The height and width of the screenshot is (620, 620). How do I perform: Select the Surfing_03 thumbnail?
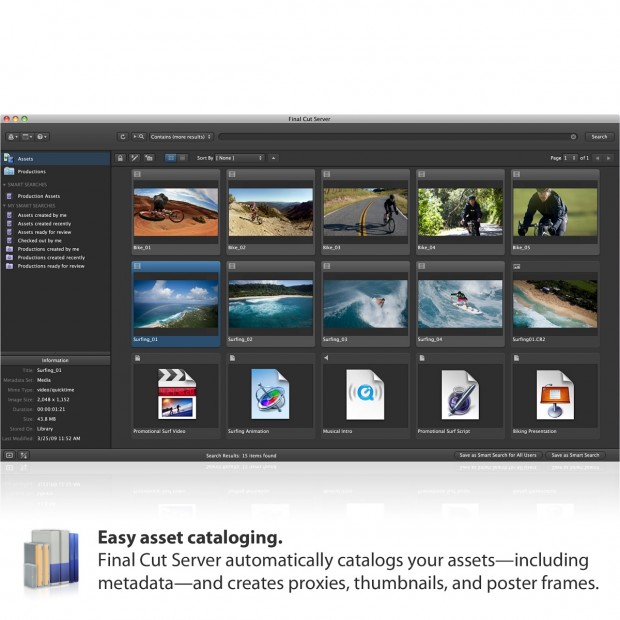365,304
